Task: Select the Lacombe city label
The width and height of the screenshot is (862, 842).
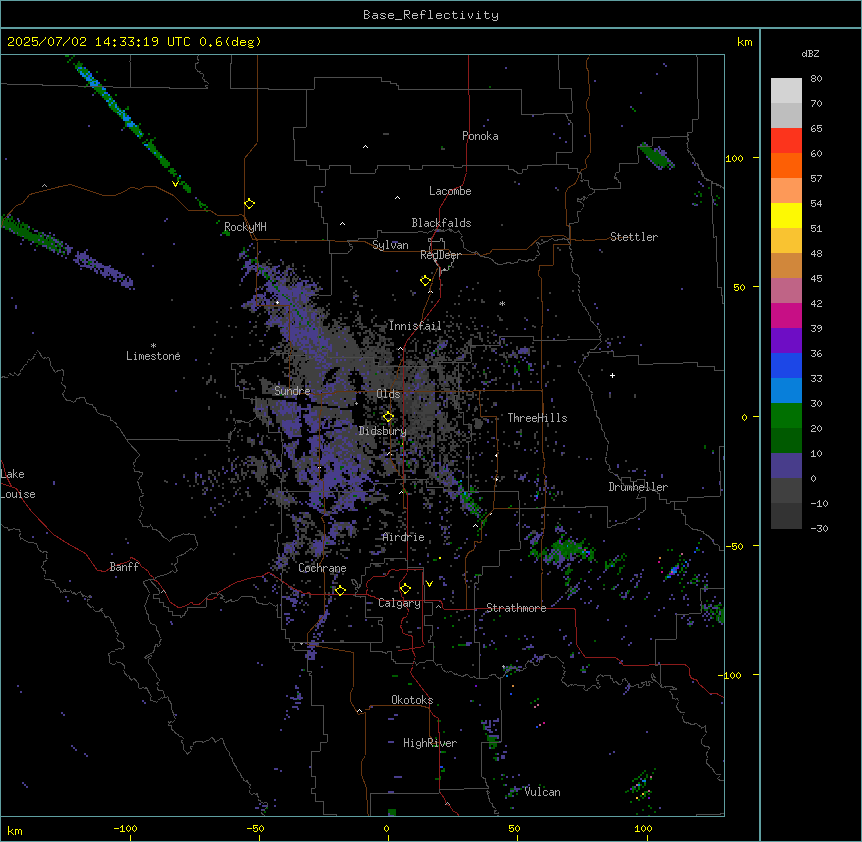Action: [x=450, y=191]
